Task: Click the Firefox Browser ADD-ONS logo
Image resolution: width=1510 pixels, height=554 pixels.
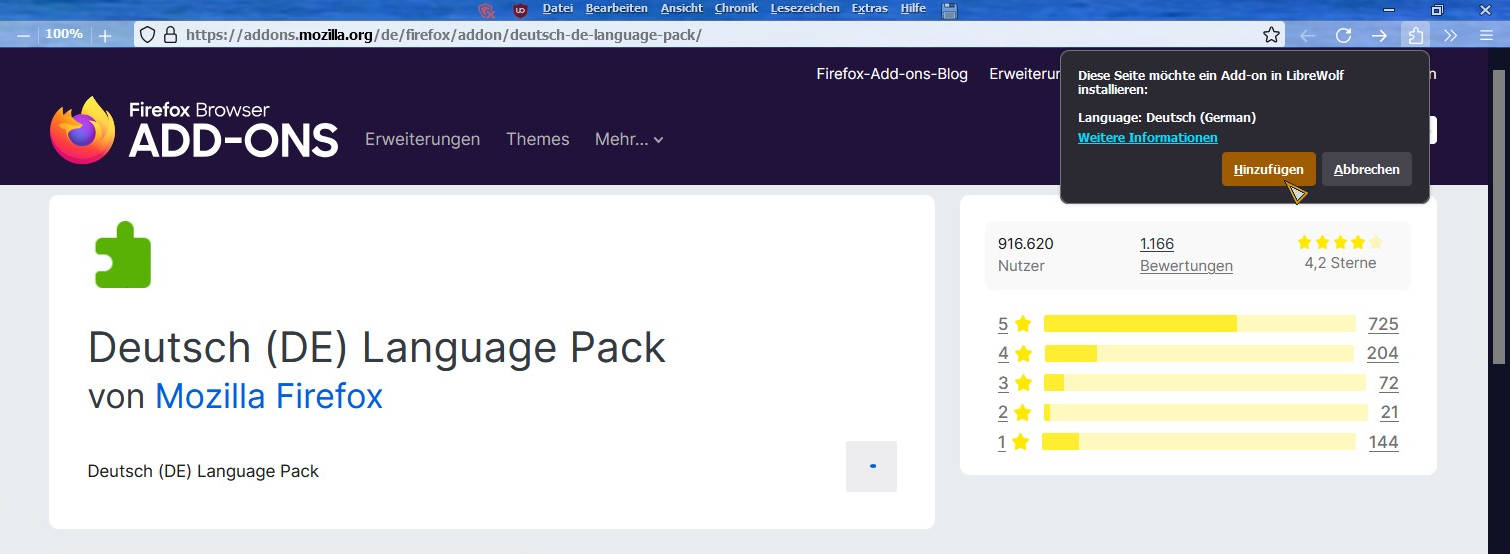Action: point(194,130)
